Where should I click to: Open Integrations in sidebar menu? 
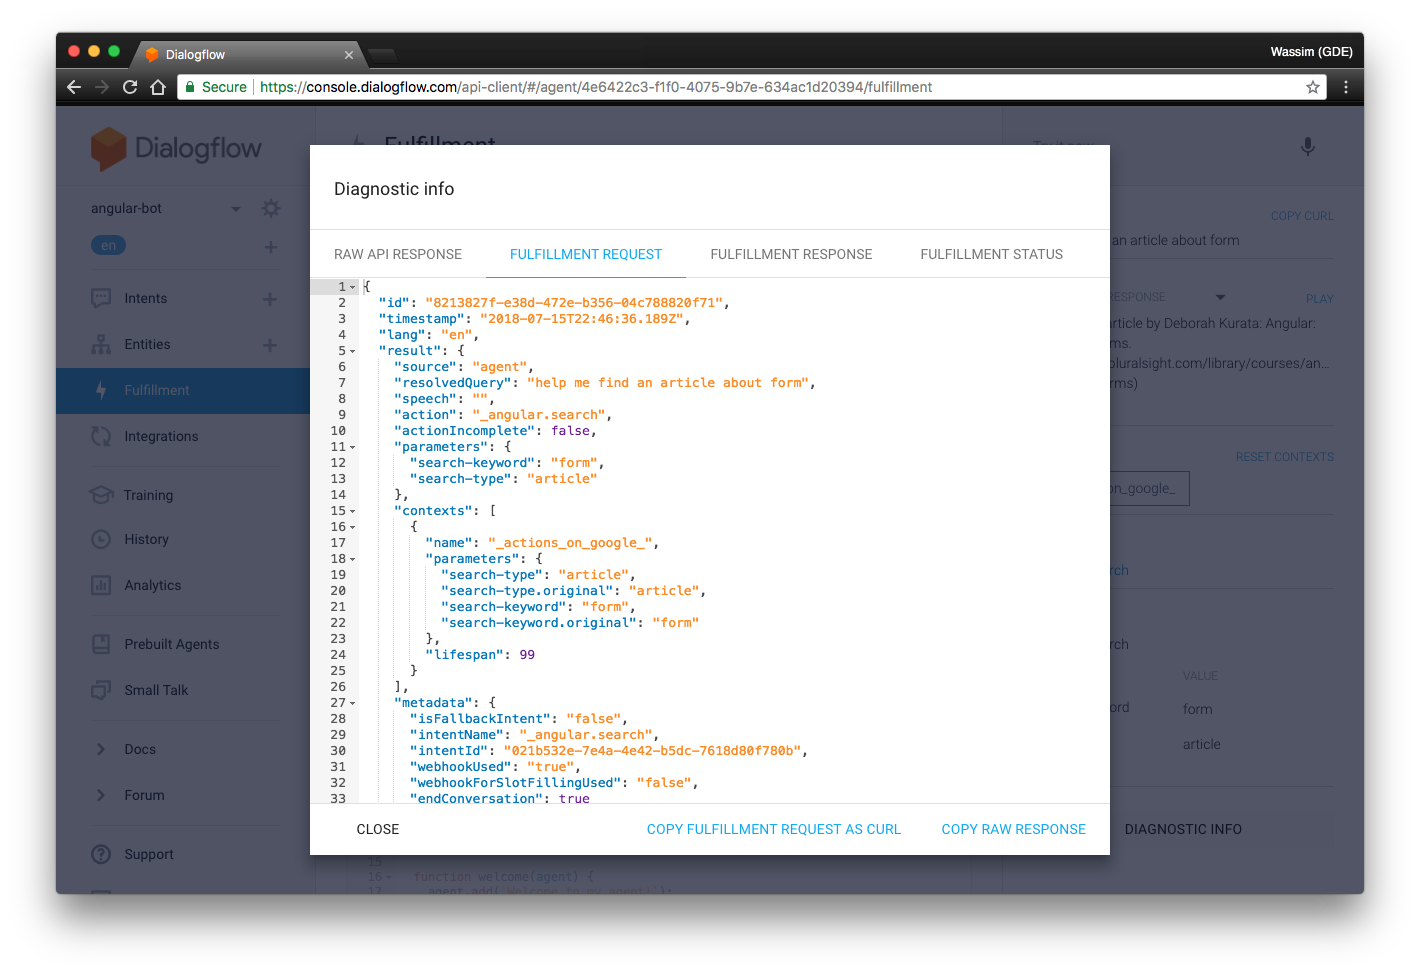click(x=161, y=436)
